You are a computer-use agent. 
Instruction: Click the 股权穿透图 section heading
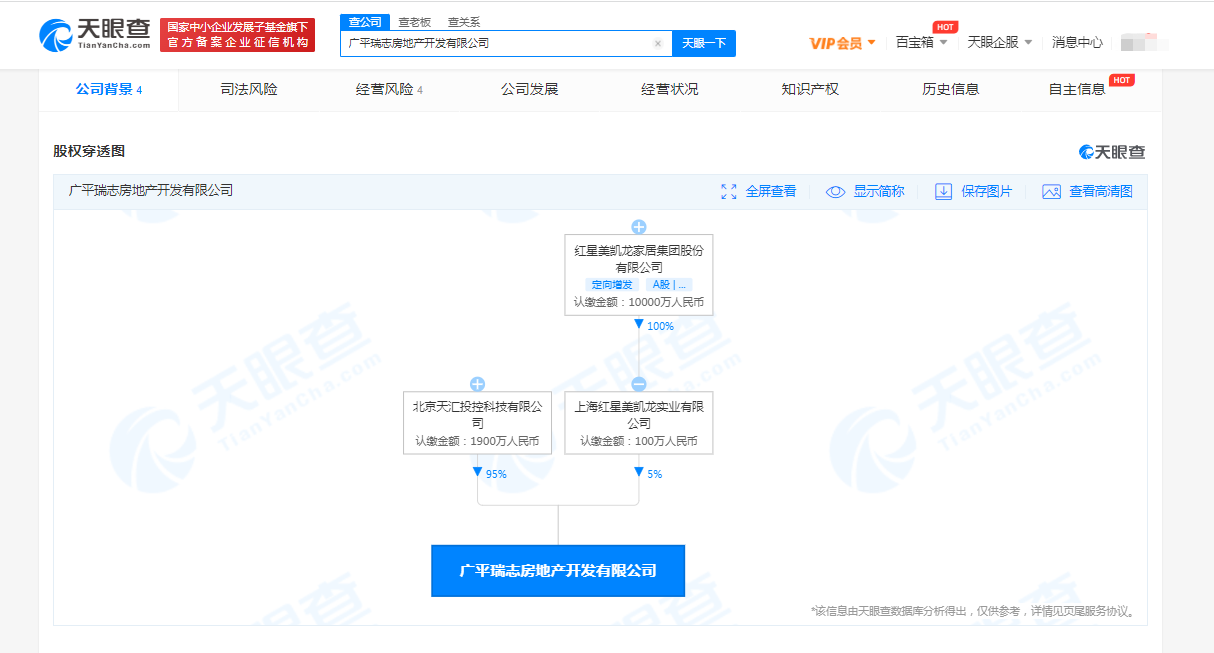point(89,151)
